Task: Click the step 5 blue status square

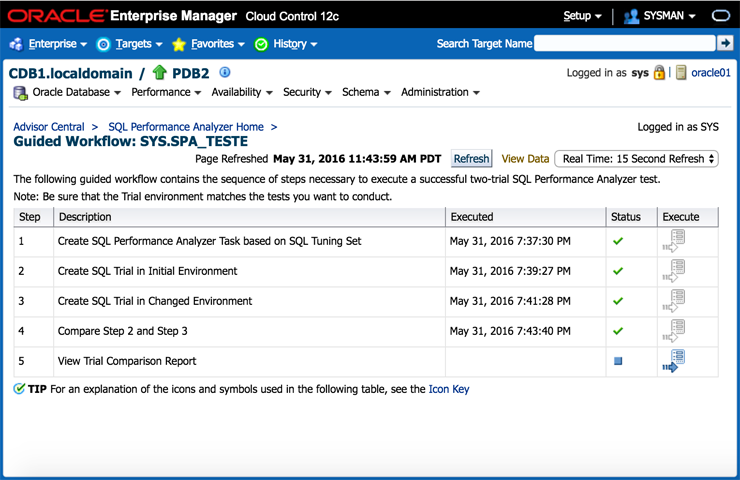Action: click(618, 361)
